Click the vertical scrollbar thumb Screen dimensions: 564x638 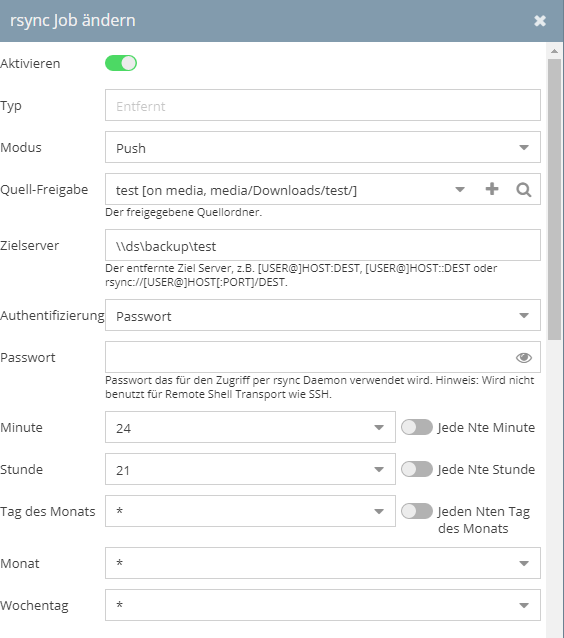click(554, 199)
